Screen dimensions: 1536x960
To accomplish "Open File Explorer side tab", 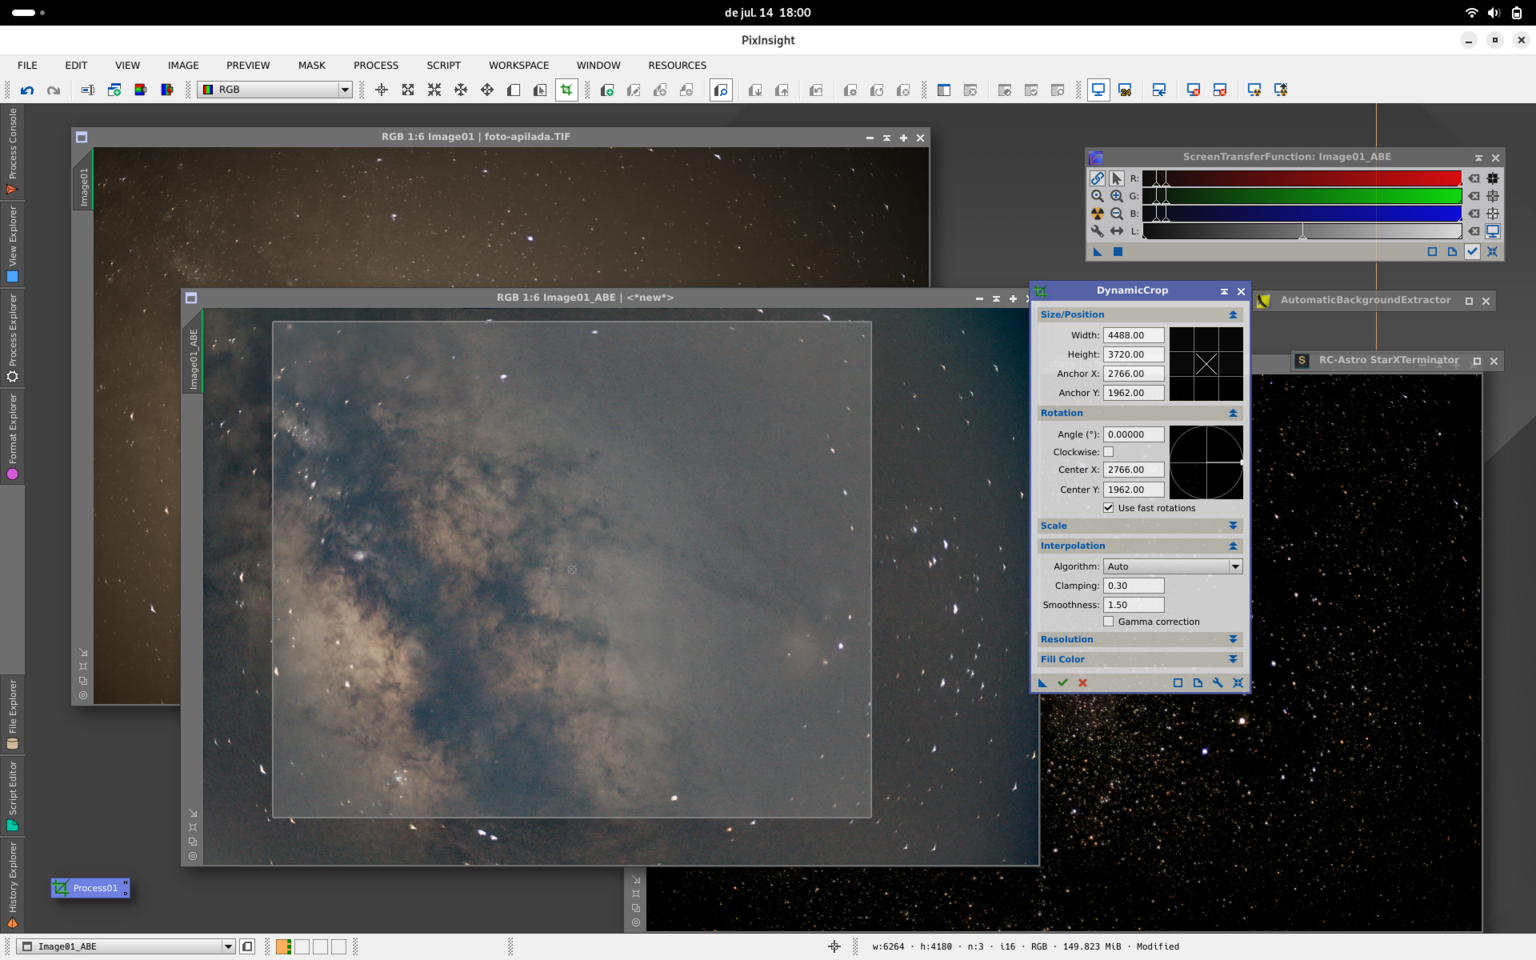I will click(x=12, y=714).
